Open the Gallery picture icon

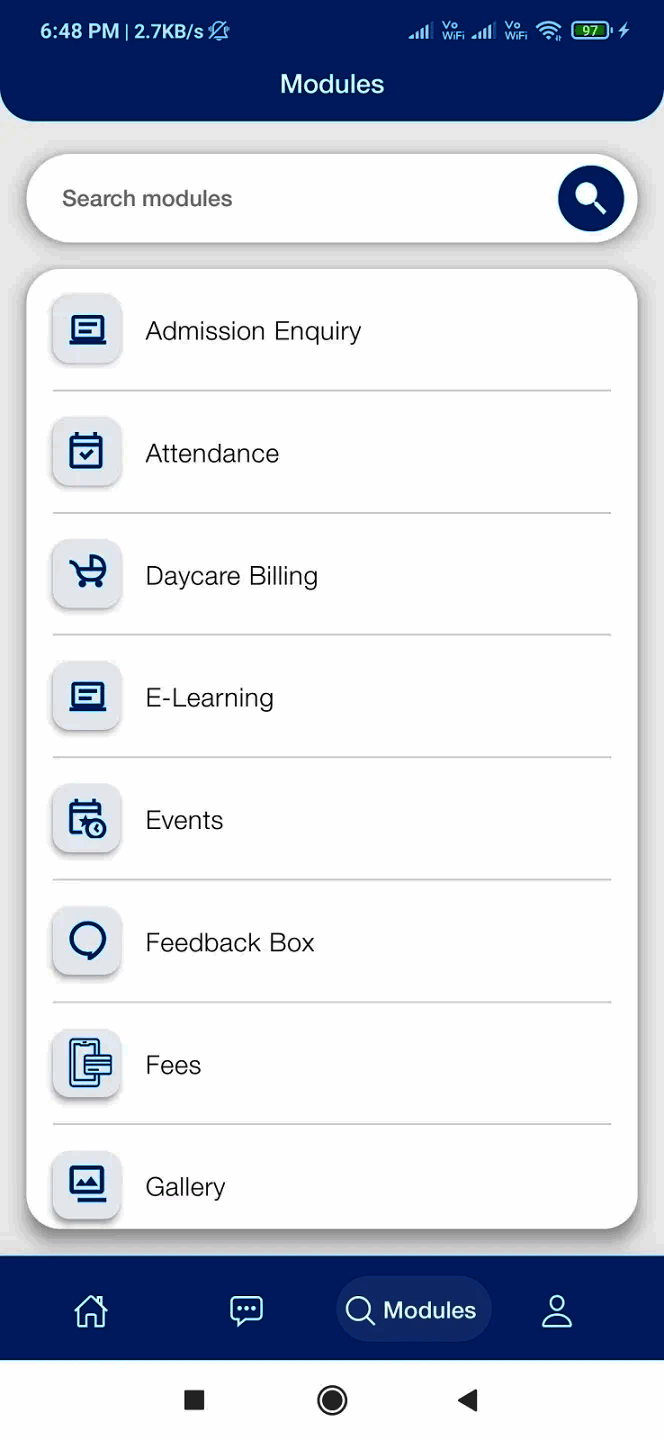point(86,1185)
